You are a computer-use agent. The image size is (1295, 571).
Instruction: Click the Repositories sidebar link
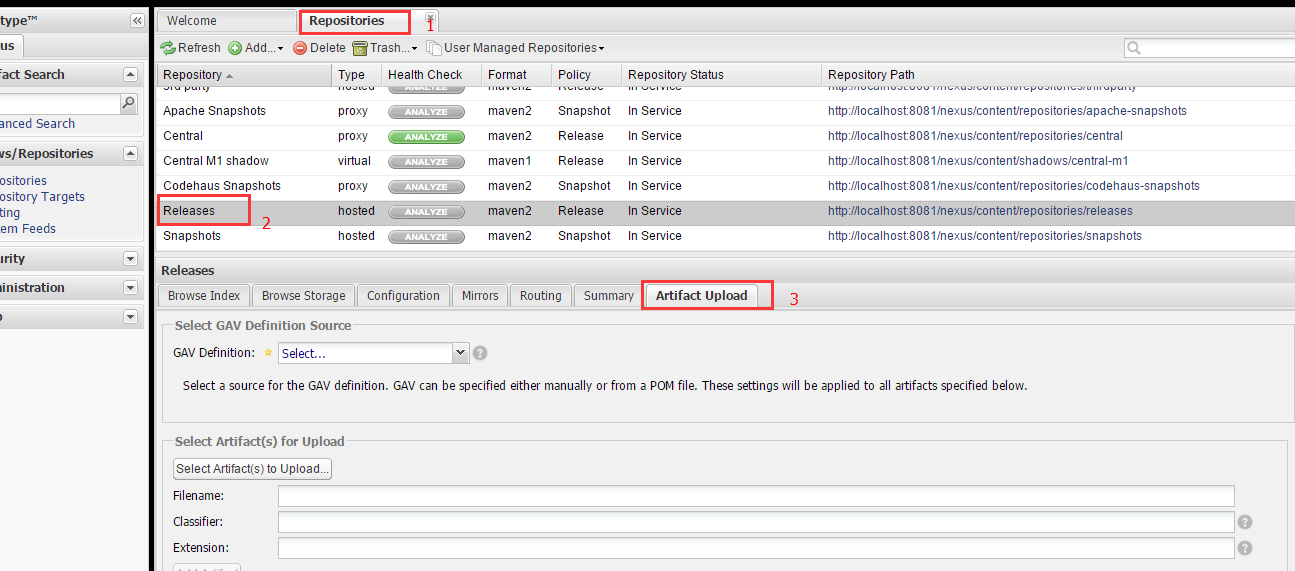point(23,181)
